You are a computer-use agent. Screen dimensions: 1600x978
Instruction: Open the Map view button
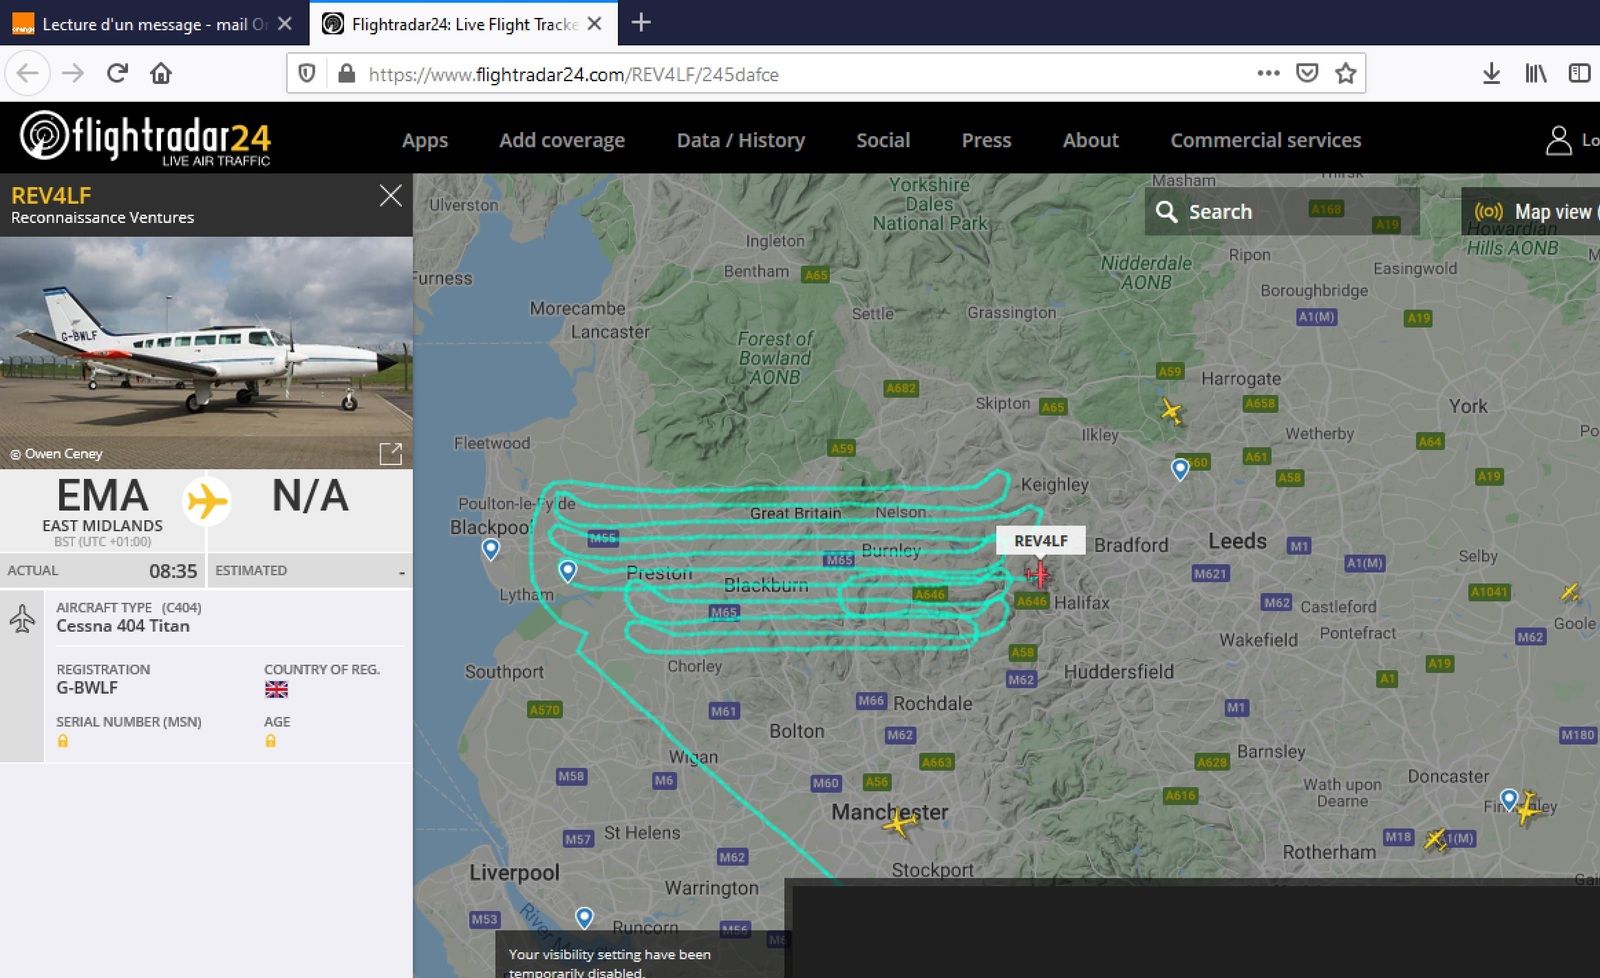coord(1531,211)
